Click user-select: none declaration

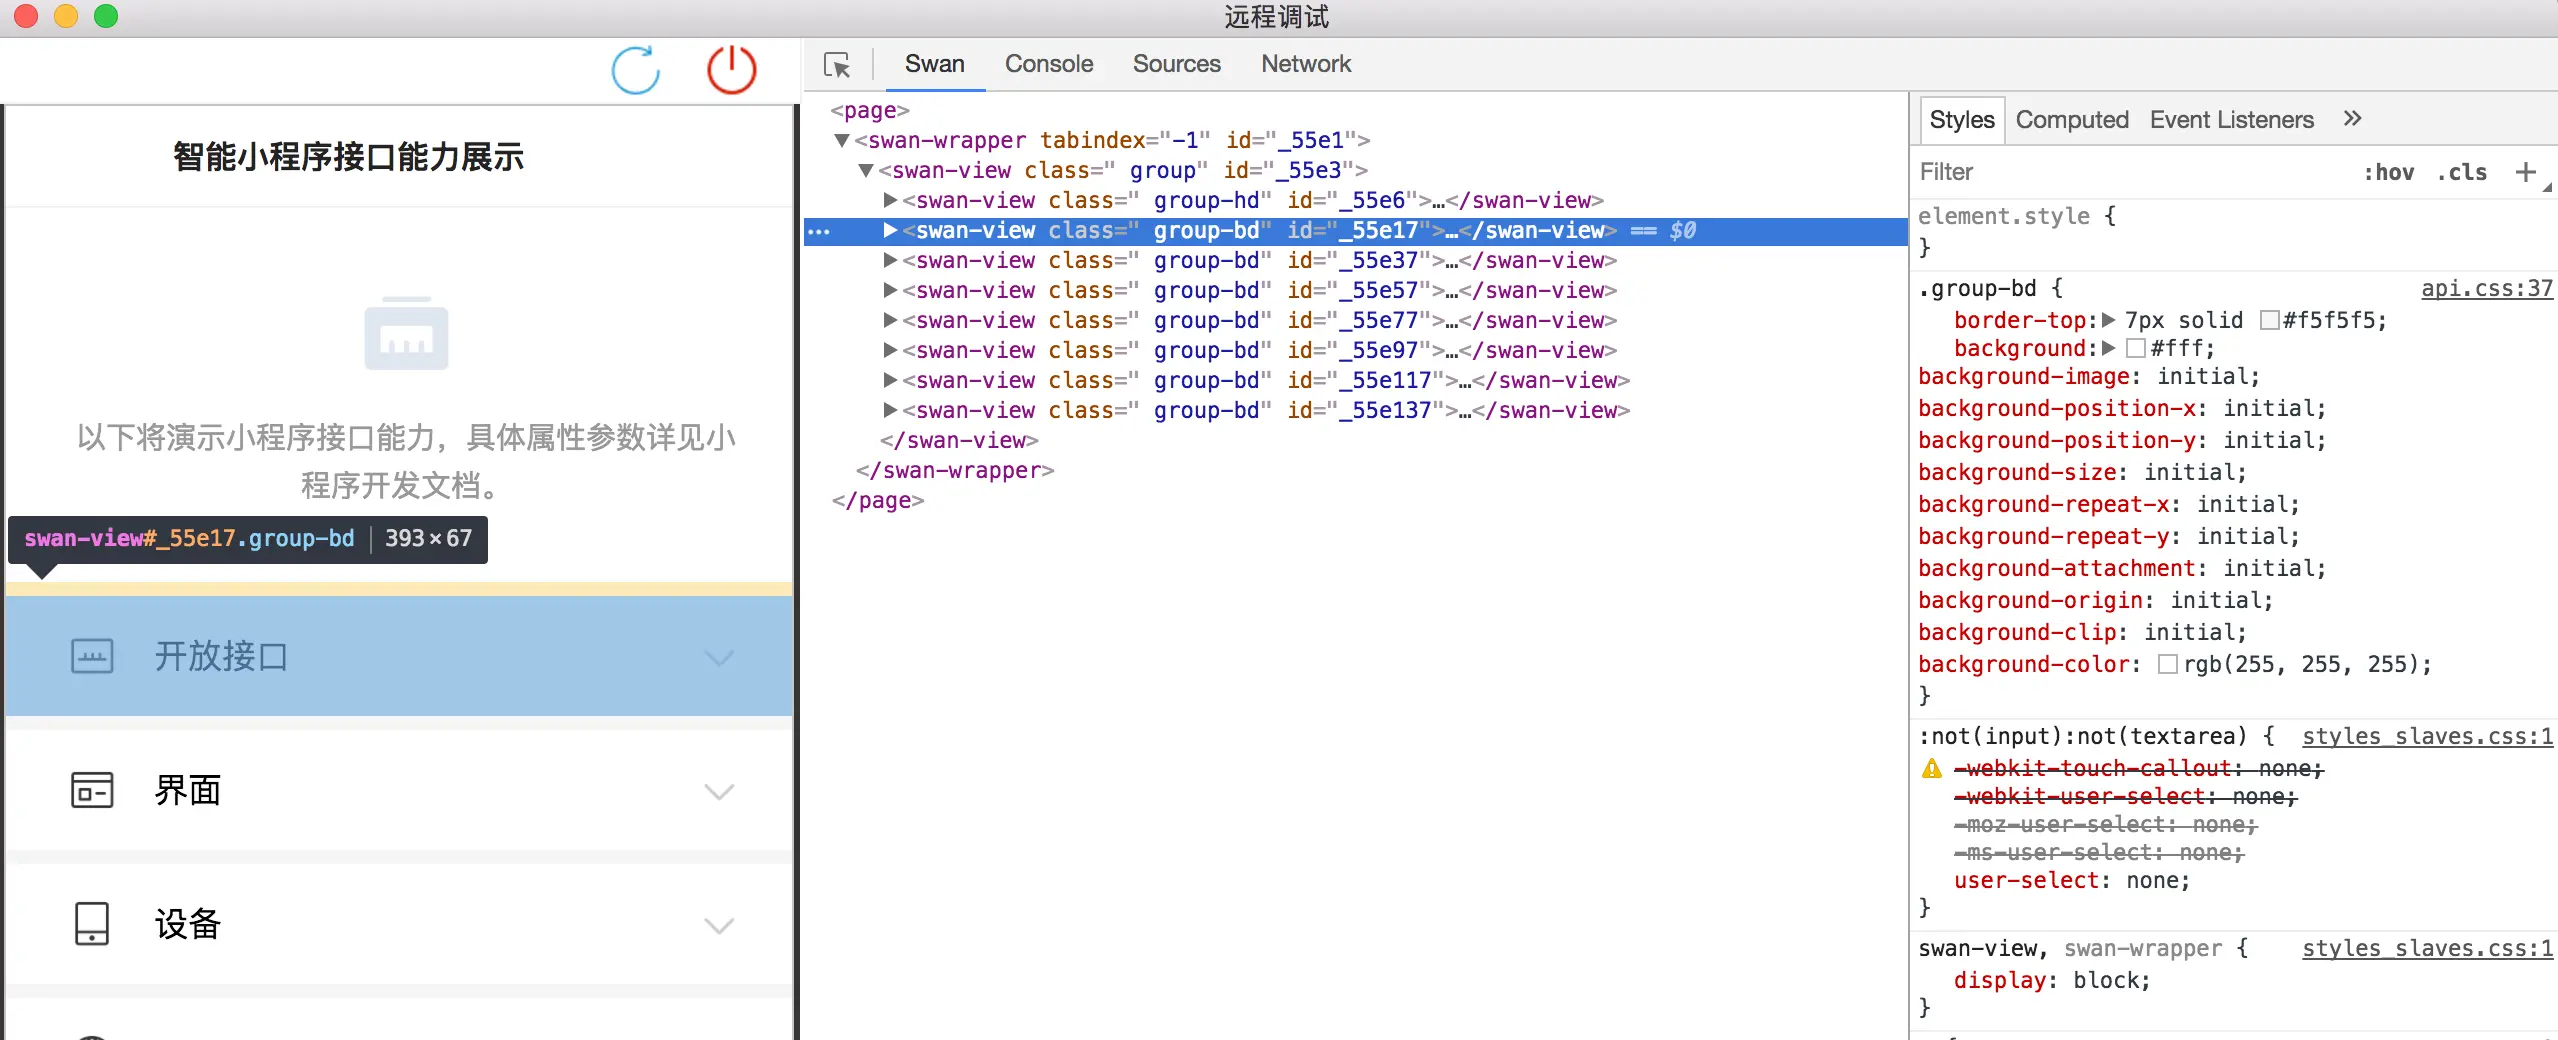pos(2072,880)
